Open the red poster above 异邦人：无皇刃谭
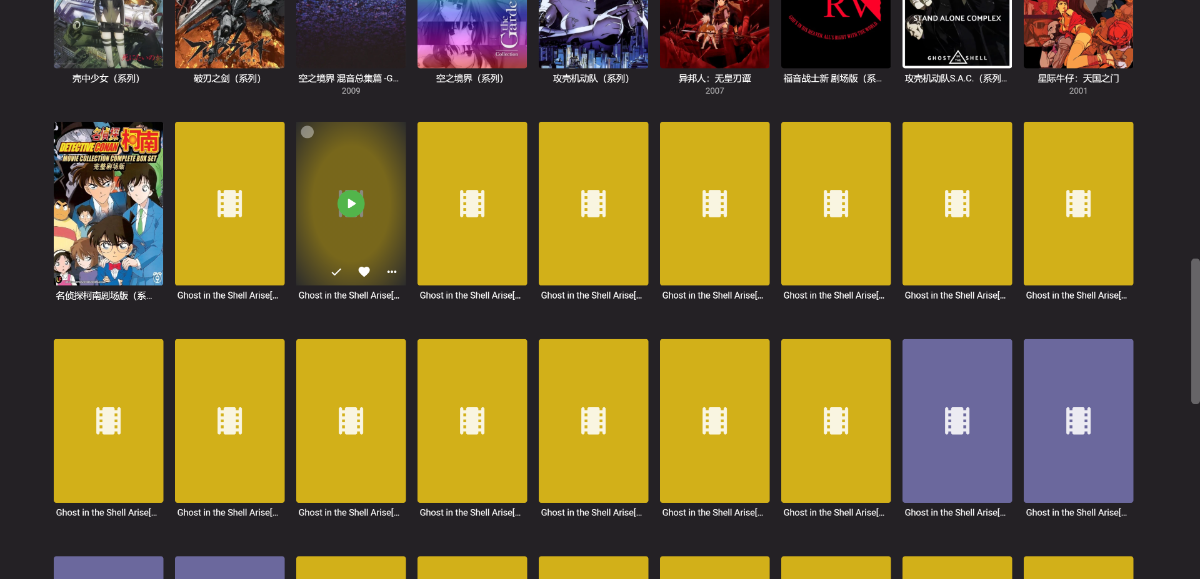 click(x=715, y=34)
